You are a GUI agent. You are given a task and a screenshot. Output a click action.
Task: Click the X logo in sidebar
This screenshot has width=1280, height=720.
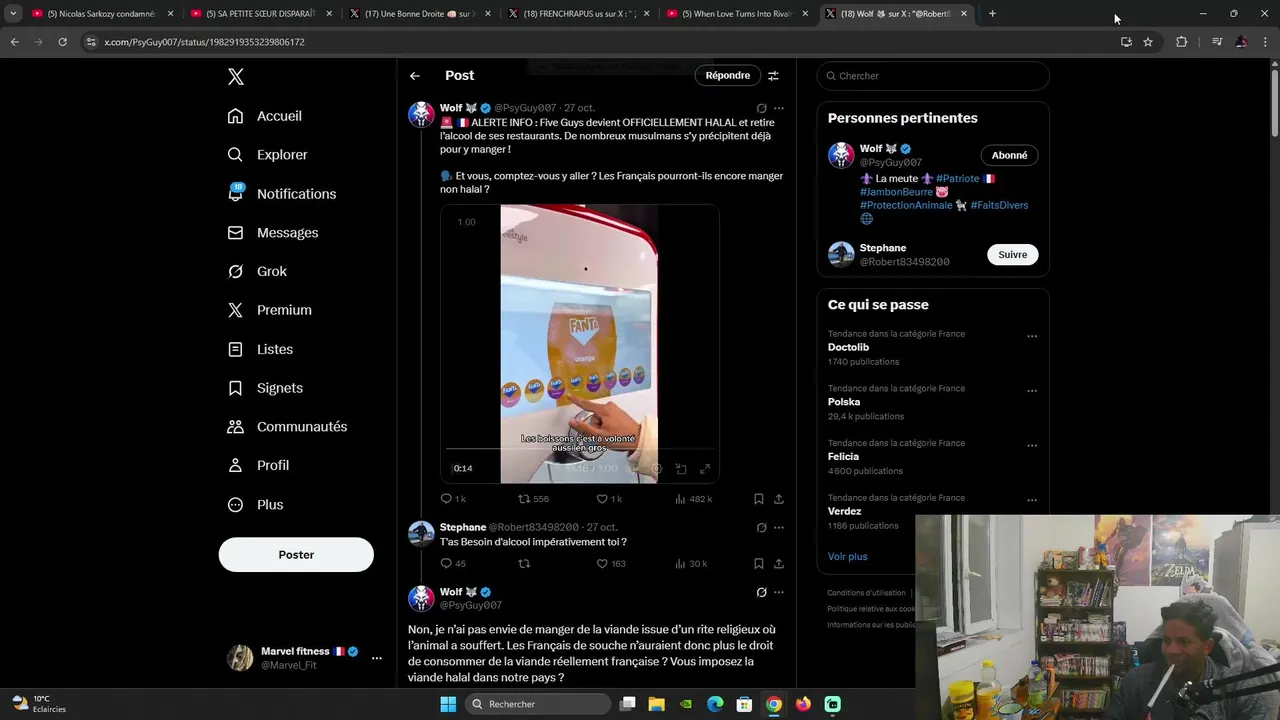pyautogui.click(x=235, y=77)
